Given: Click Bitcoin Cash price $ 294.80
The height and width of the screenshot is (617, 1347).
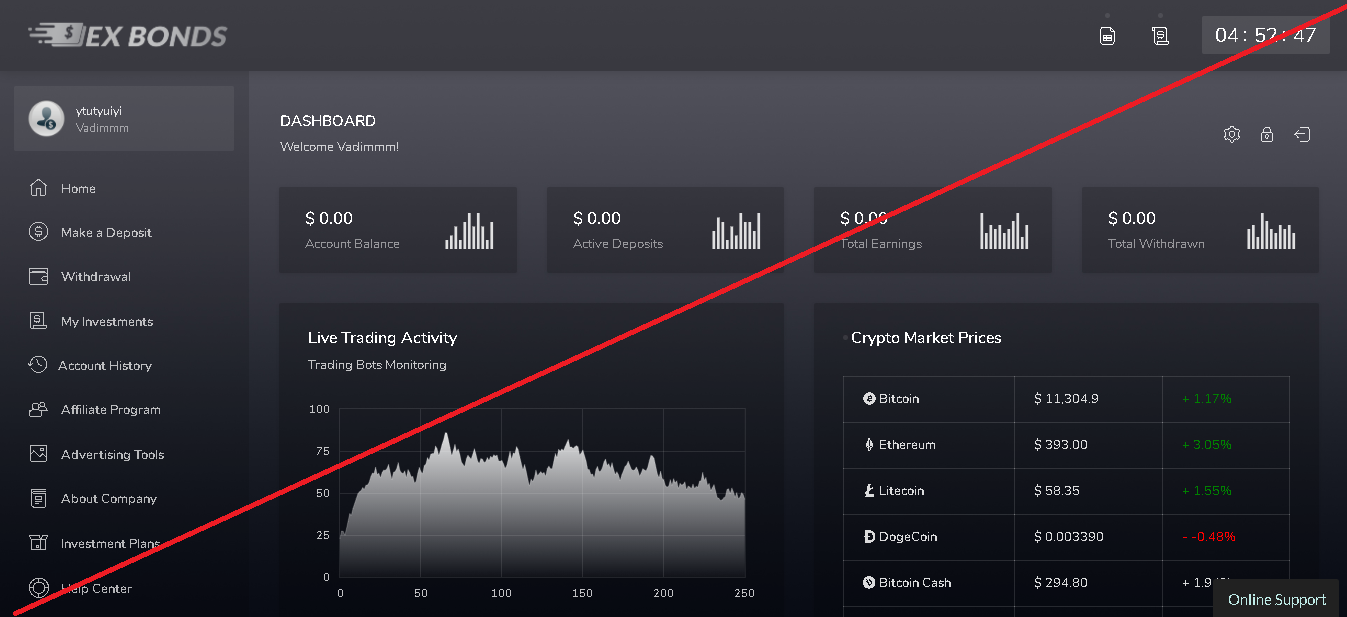Looking at the screenshot, I should point(1061,583).
